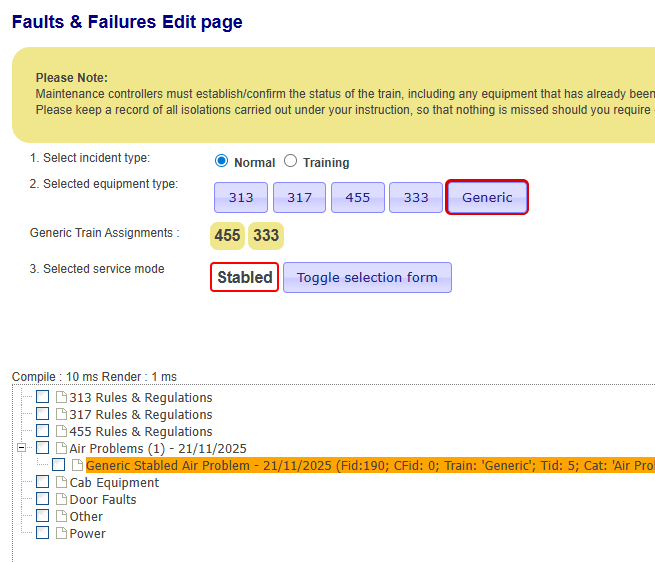Click the Other category document icon
Screen dimensions: 655x562
click(61, 517)
